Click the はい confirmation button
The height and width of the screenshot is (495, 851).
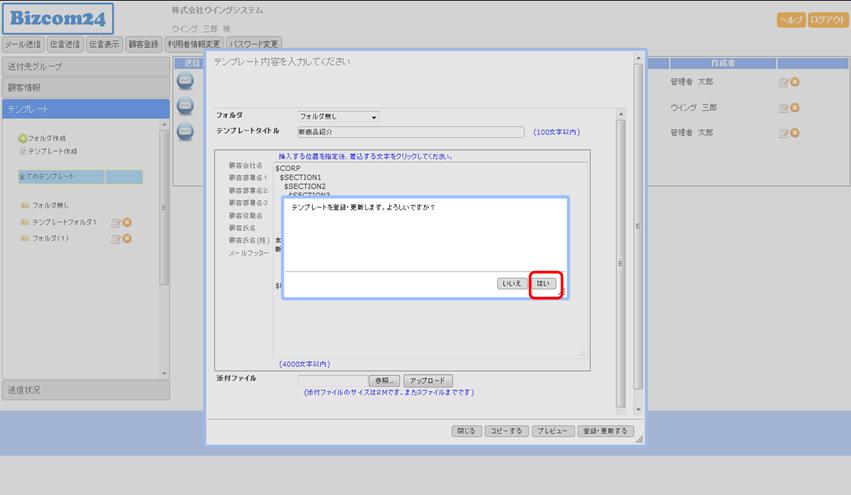point(543,284)
